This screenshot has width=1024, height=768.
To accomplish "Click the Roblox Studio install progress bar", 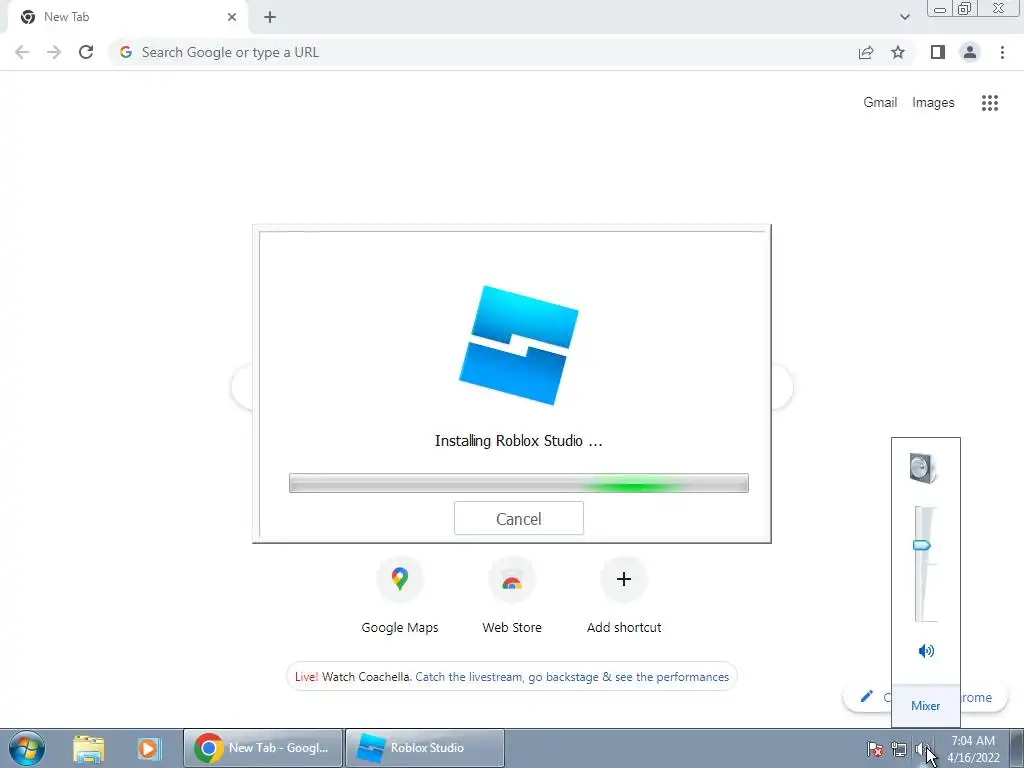I will pos(519,483).
